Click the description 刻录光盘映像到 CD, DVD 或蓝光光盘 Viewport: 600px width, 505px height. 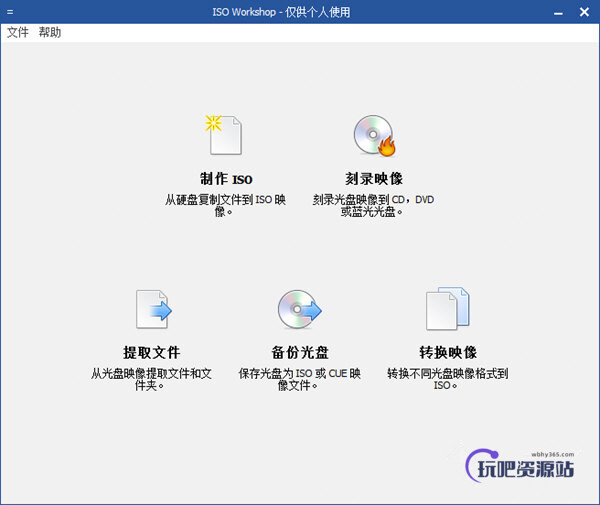(373, 205)
